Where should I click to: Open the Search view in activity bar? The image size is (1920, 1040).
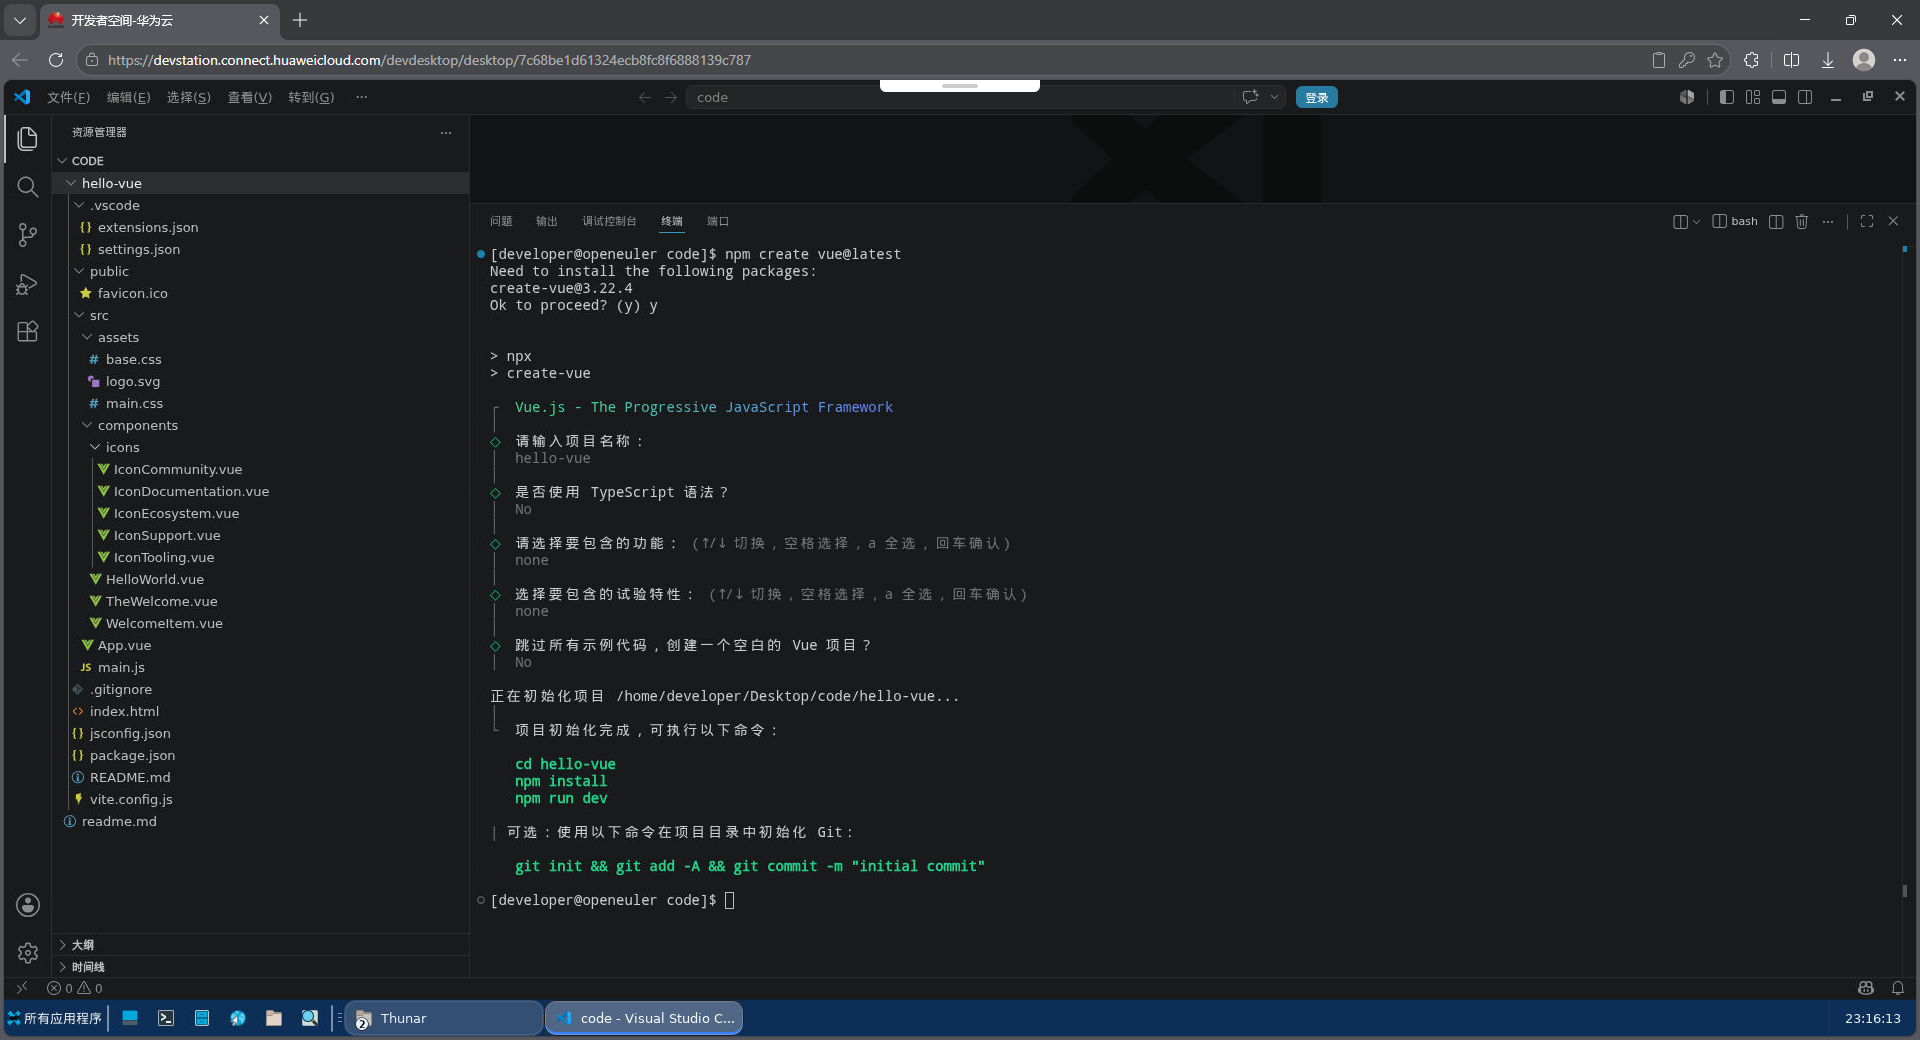[28, 187]
